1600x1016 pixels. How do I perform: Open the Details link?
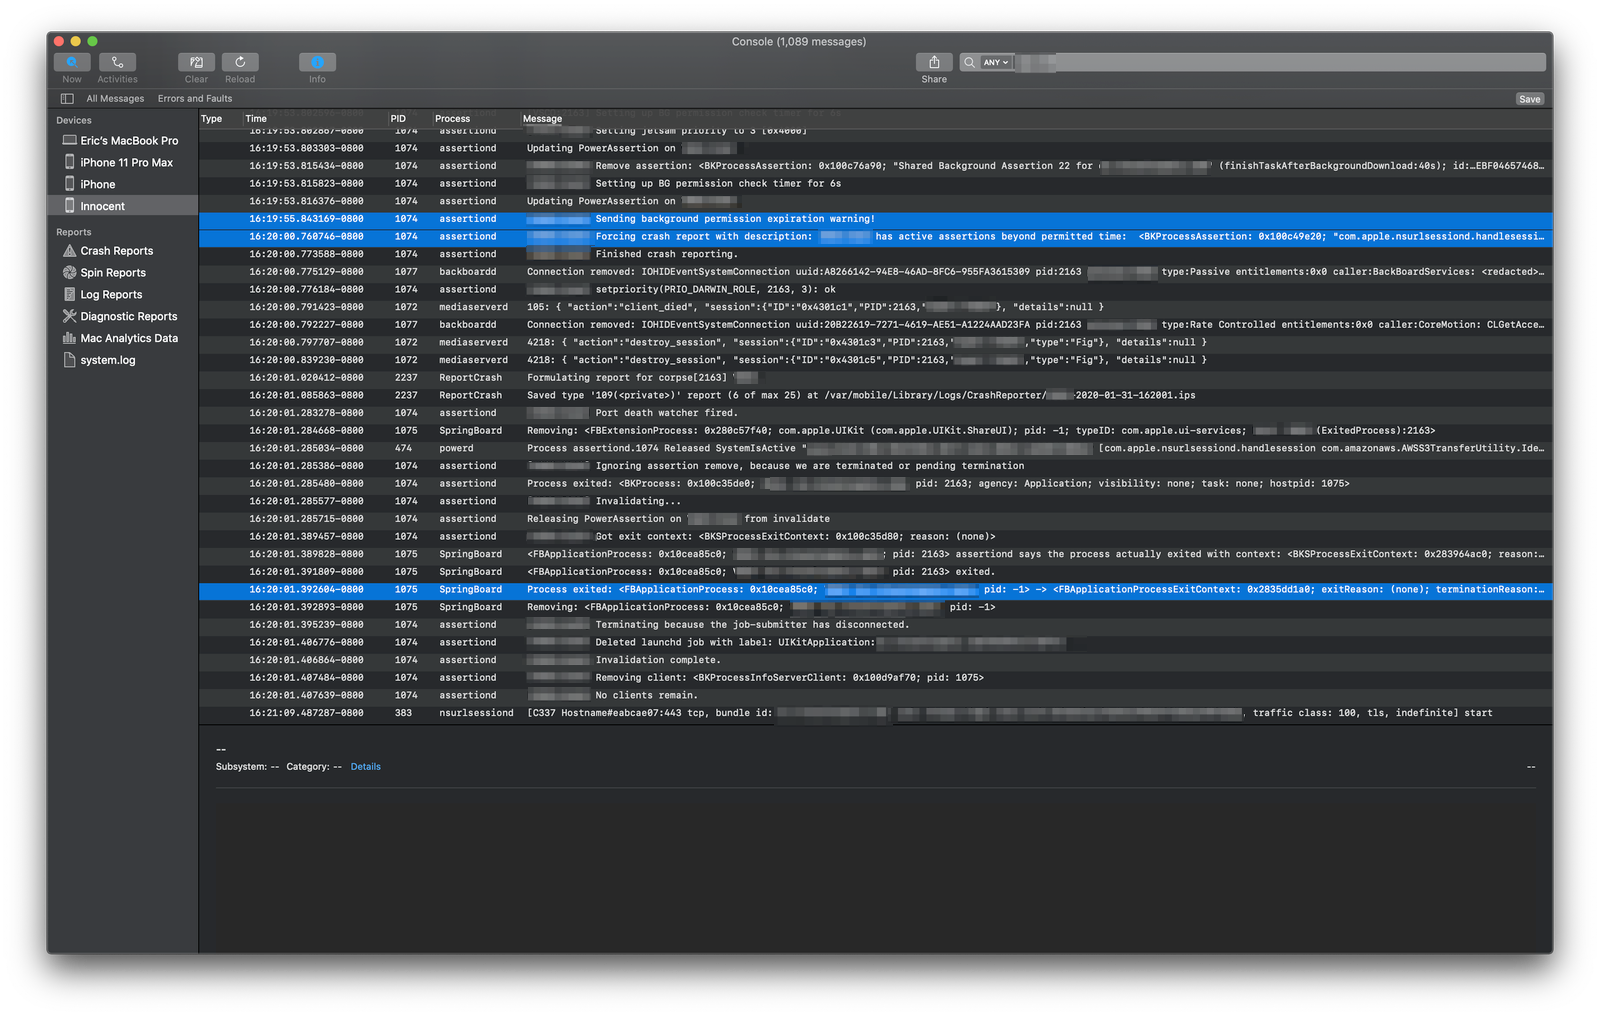tap(365, 767)
